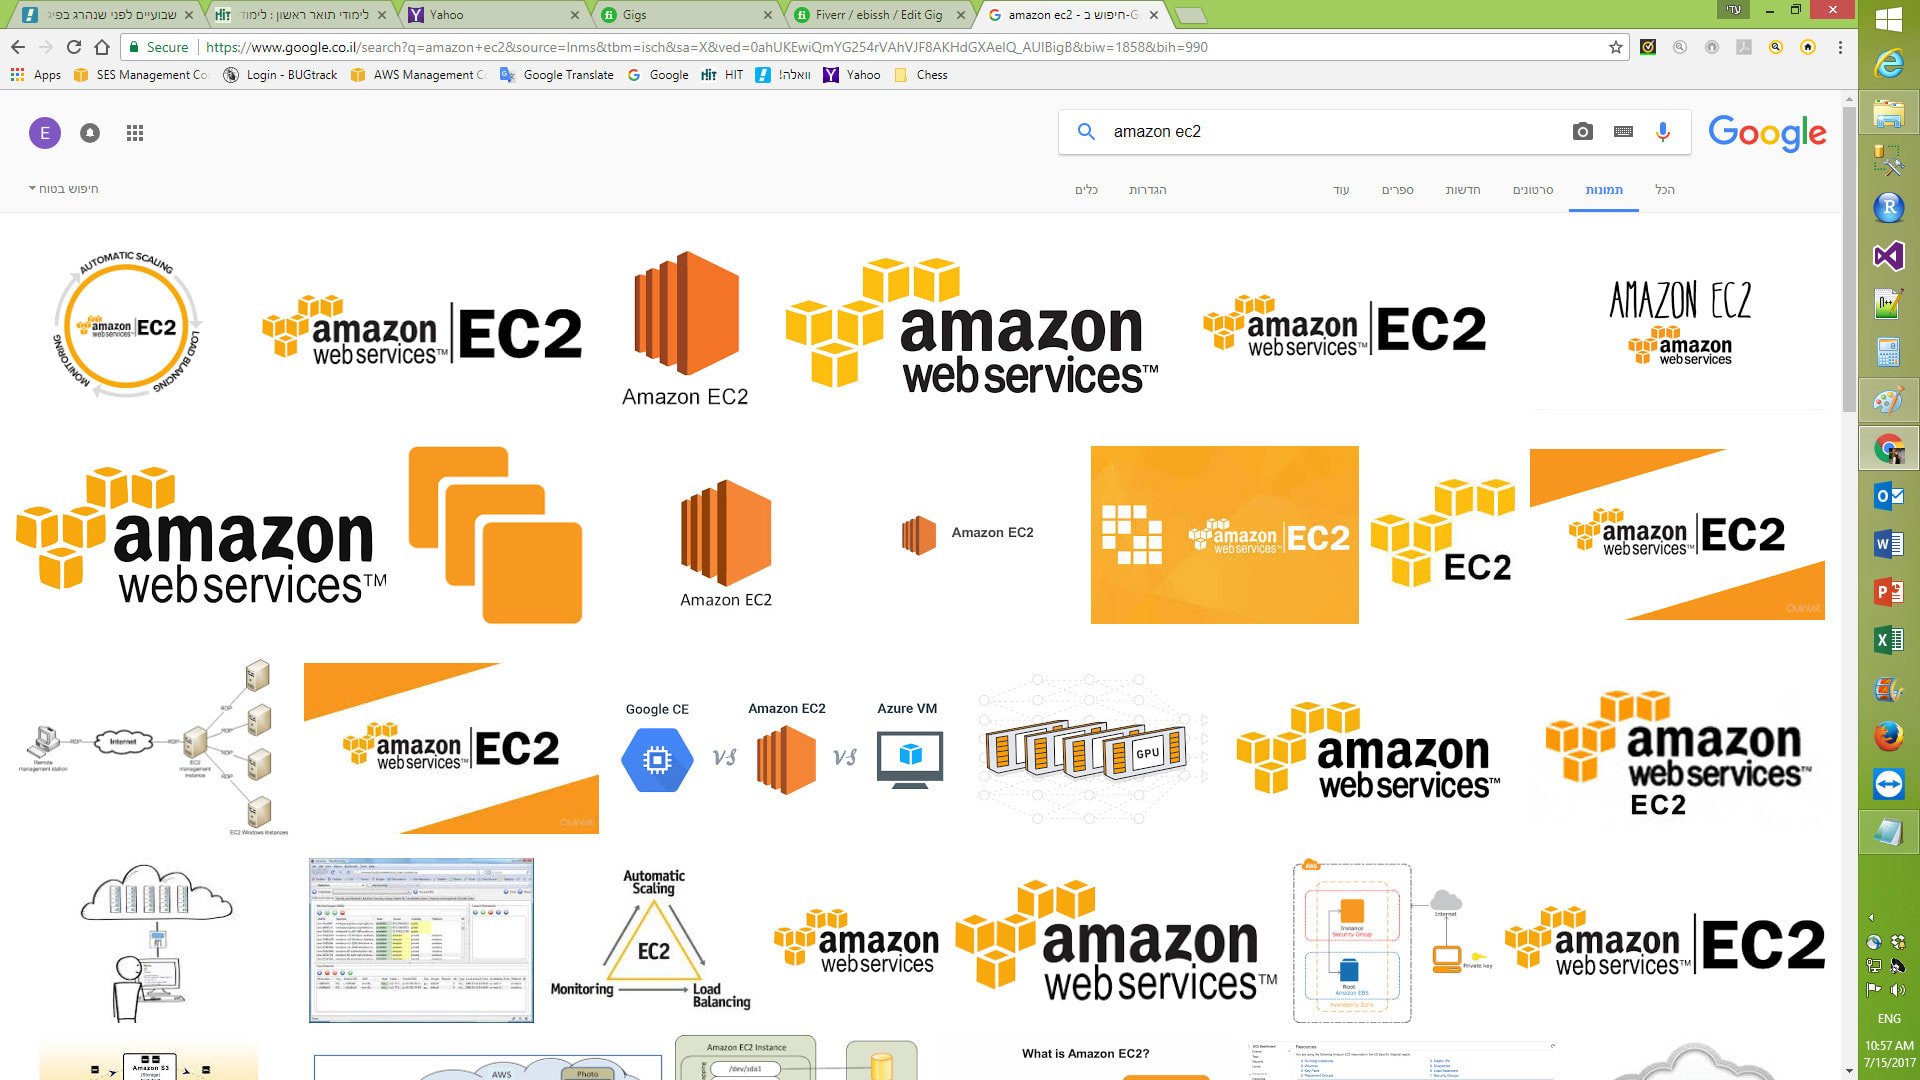Viewport: 1920px width, 1080px height.
Task: Expand the SafeSearch dropdown
Action: [63, 189]
